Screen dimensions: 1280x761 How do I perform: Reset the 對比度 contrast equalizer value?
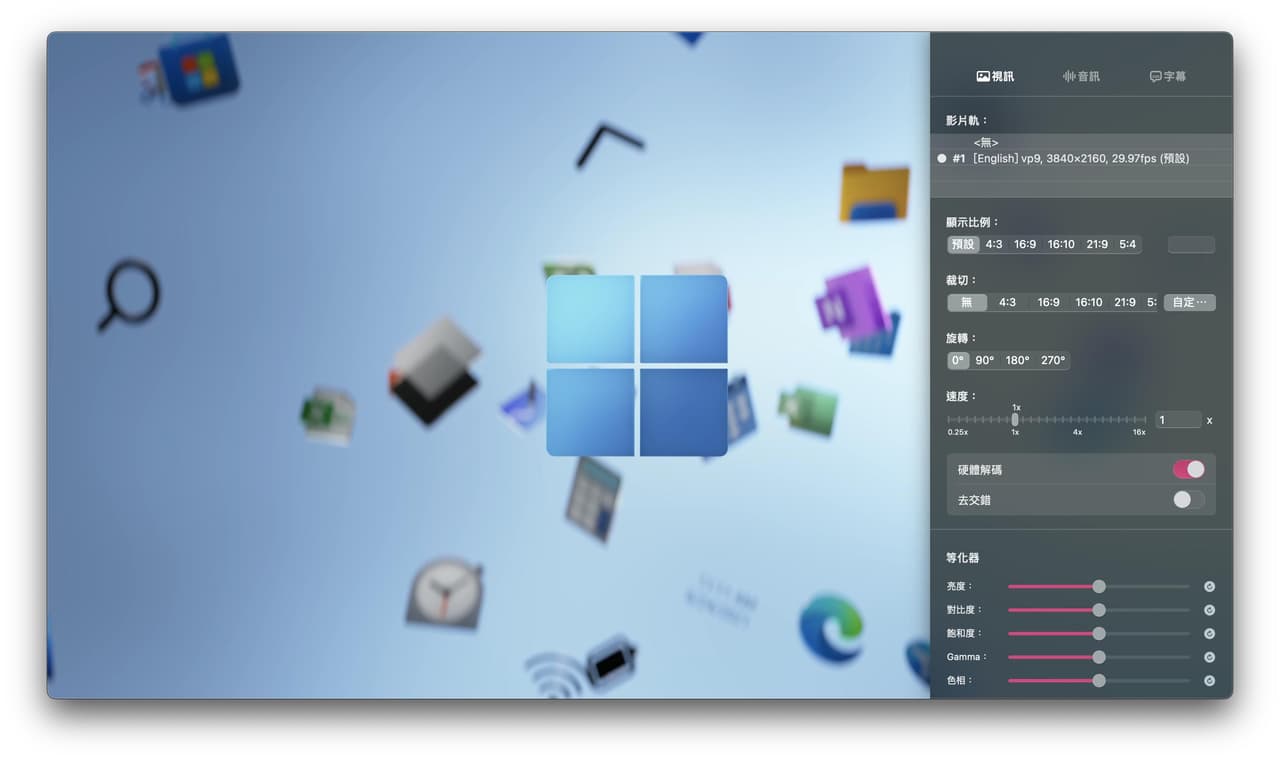1209,610
